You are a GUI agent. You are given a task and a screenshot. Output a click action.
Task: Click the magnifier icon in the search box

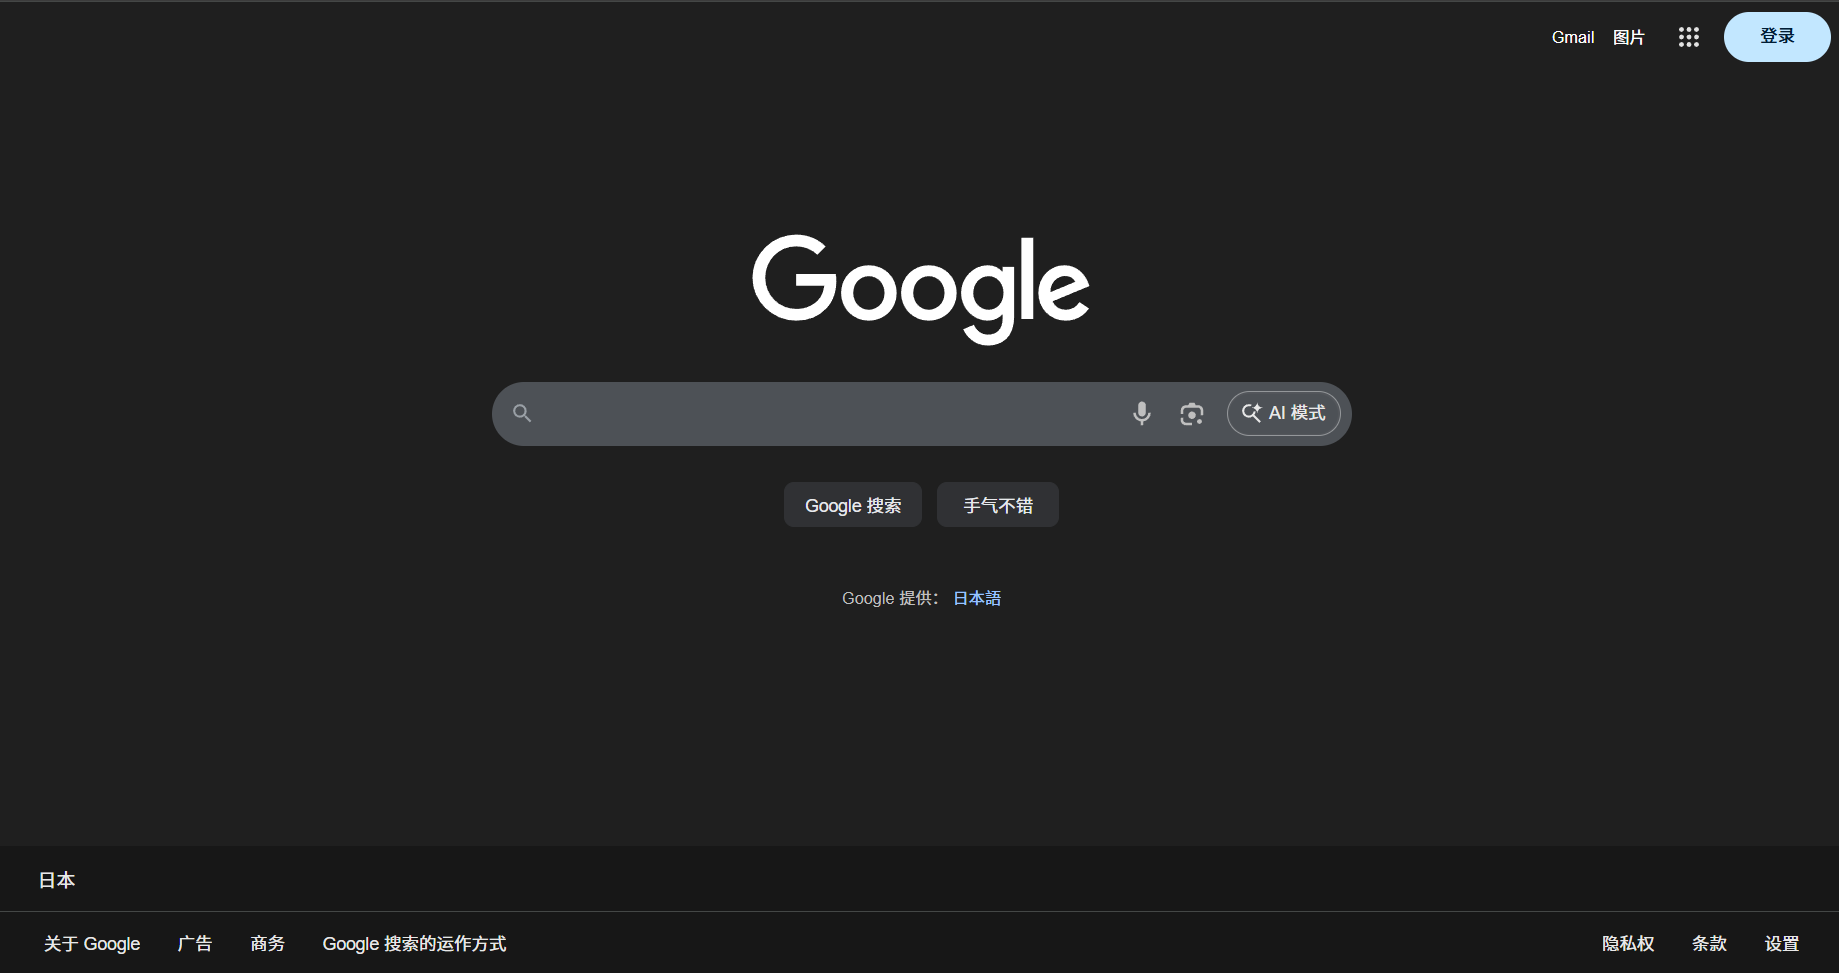522,413
